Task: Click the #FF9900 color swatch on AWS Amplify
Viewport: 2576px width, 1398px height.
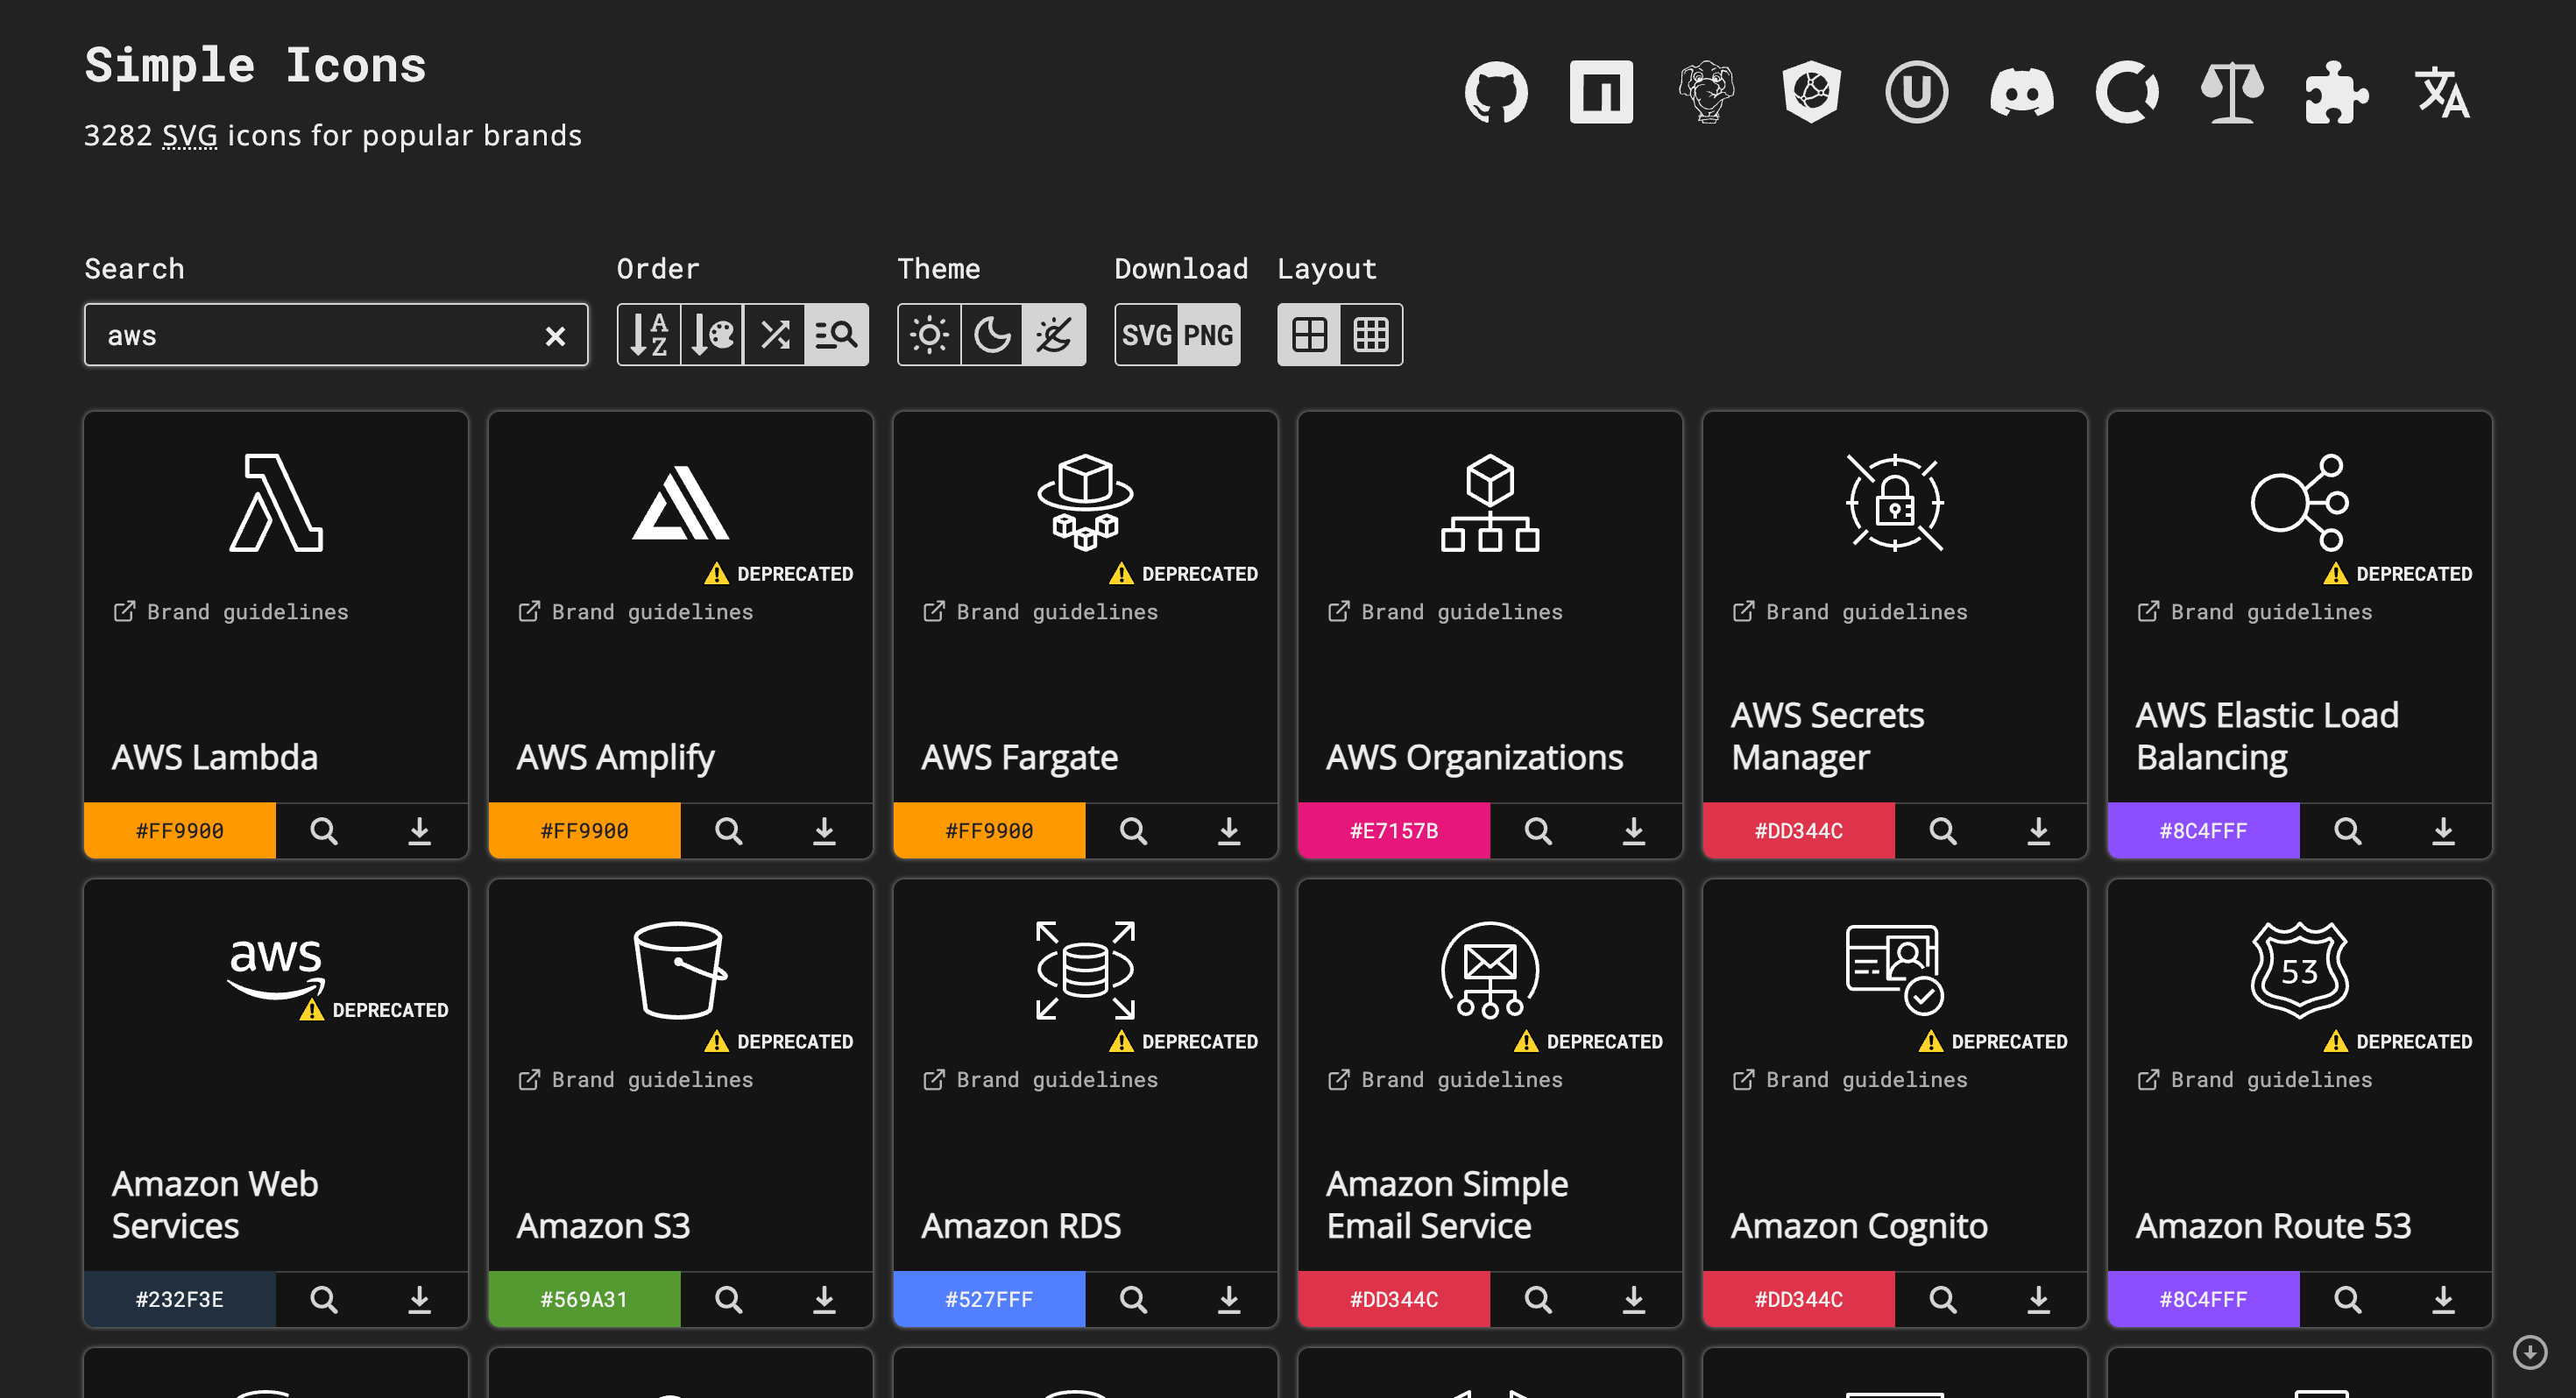Action: [584, 830]
